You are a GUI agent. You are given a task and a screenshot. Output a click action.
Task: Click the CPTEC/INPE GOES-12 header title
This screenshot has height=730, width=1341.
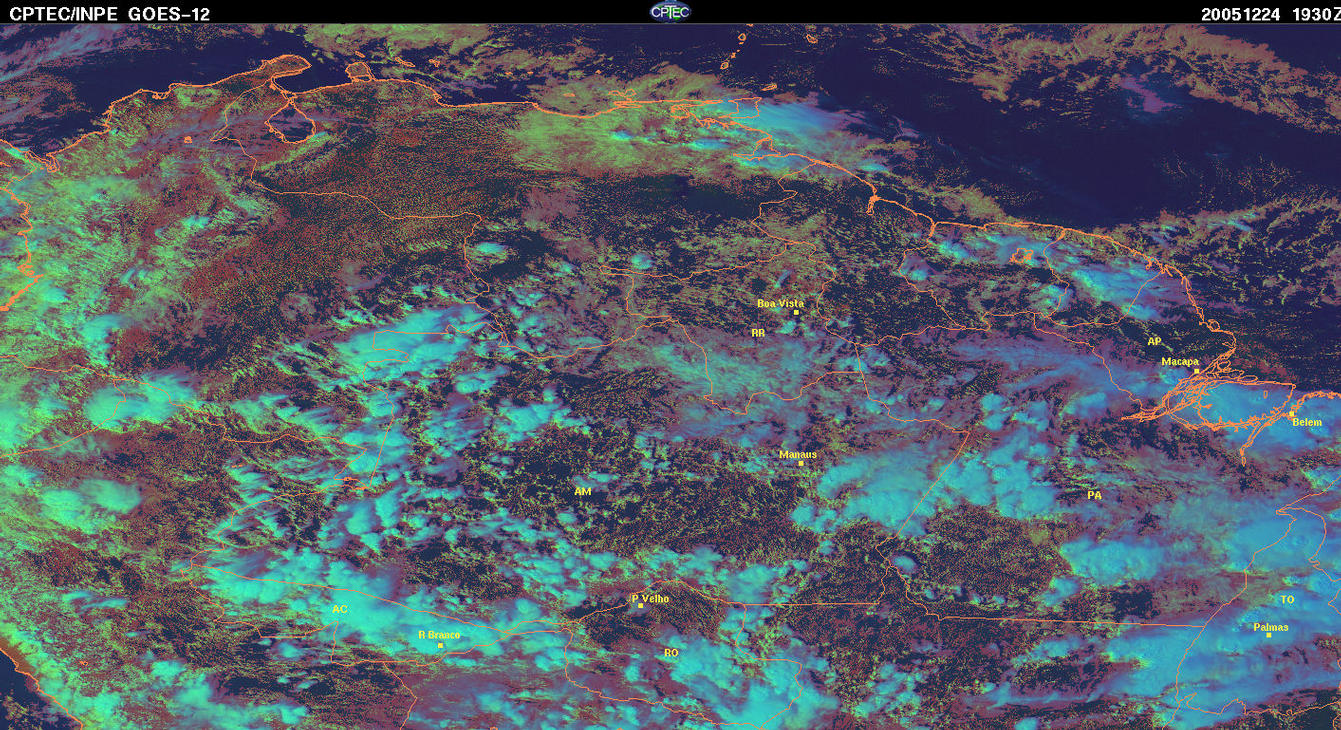(109, 13)
